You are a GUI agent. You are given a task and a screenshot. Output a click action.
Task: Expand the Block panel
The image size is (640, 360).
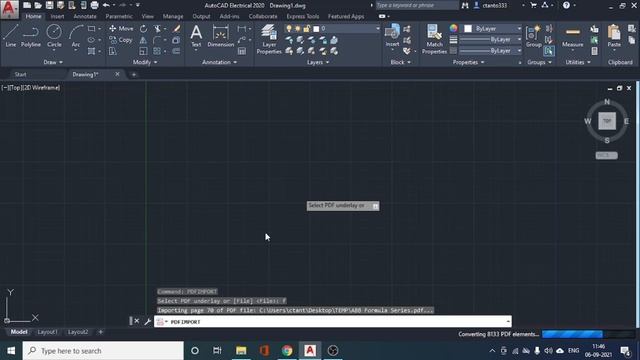pyautogui.click(x=400, y=62)
